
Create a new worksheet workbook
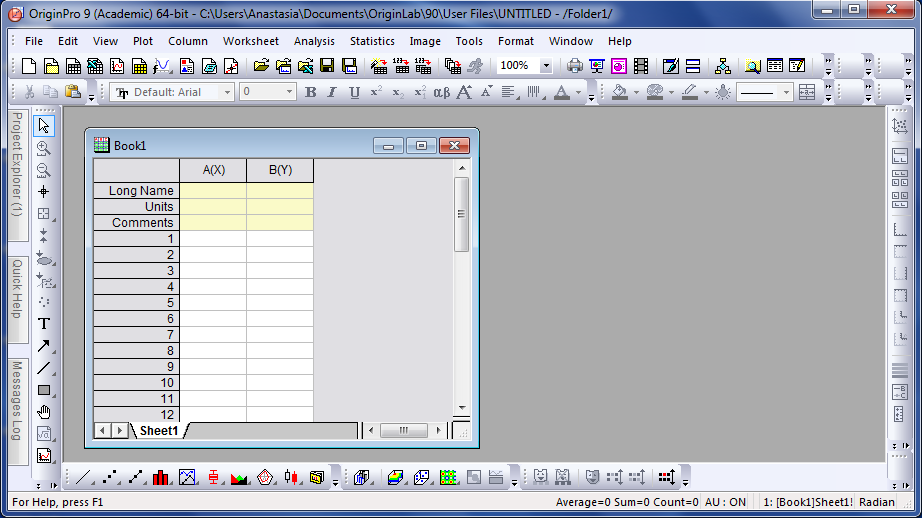(x=74, y=66)
